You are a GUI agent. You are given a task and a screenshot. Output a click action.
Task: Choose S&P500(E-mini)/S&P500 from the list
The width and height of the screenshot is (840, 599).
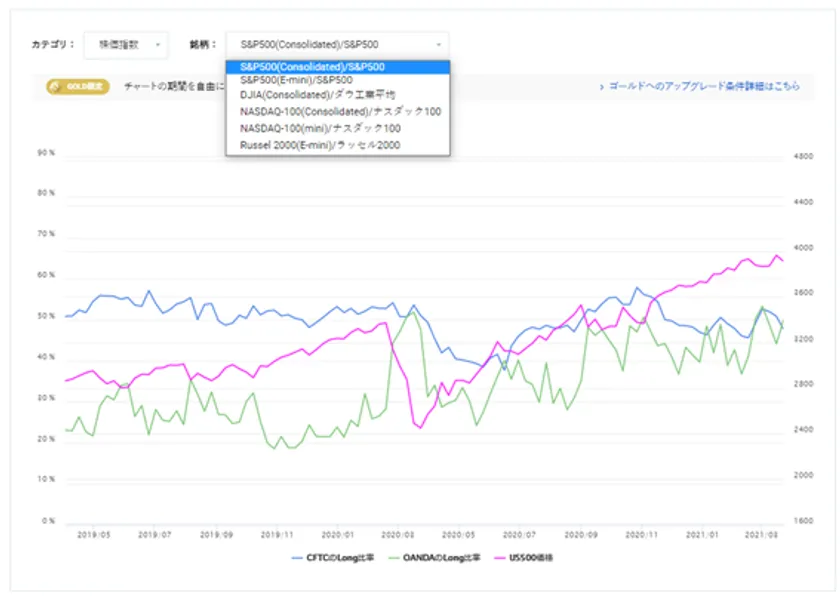tap(296, 81)
